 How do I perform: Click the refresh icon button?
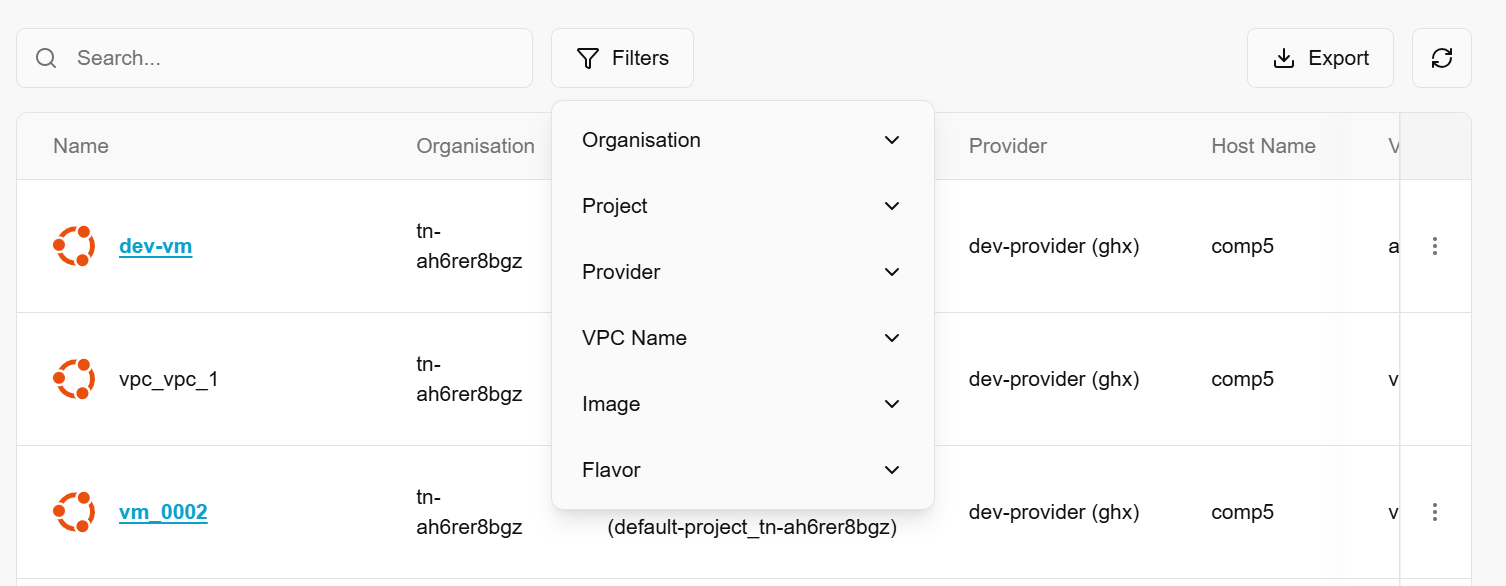(x=1441, y=58)
